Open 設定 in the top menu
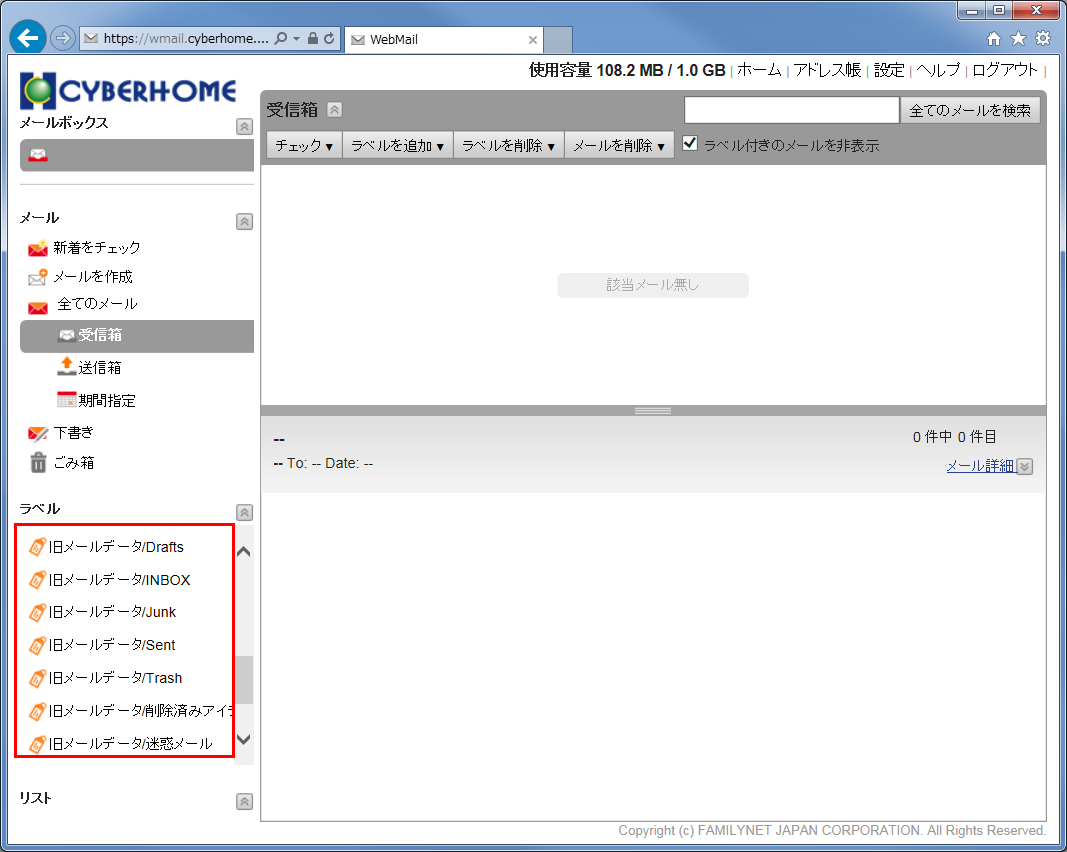 coord(888,70)
